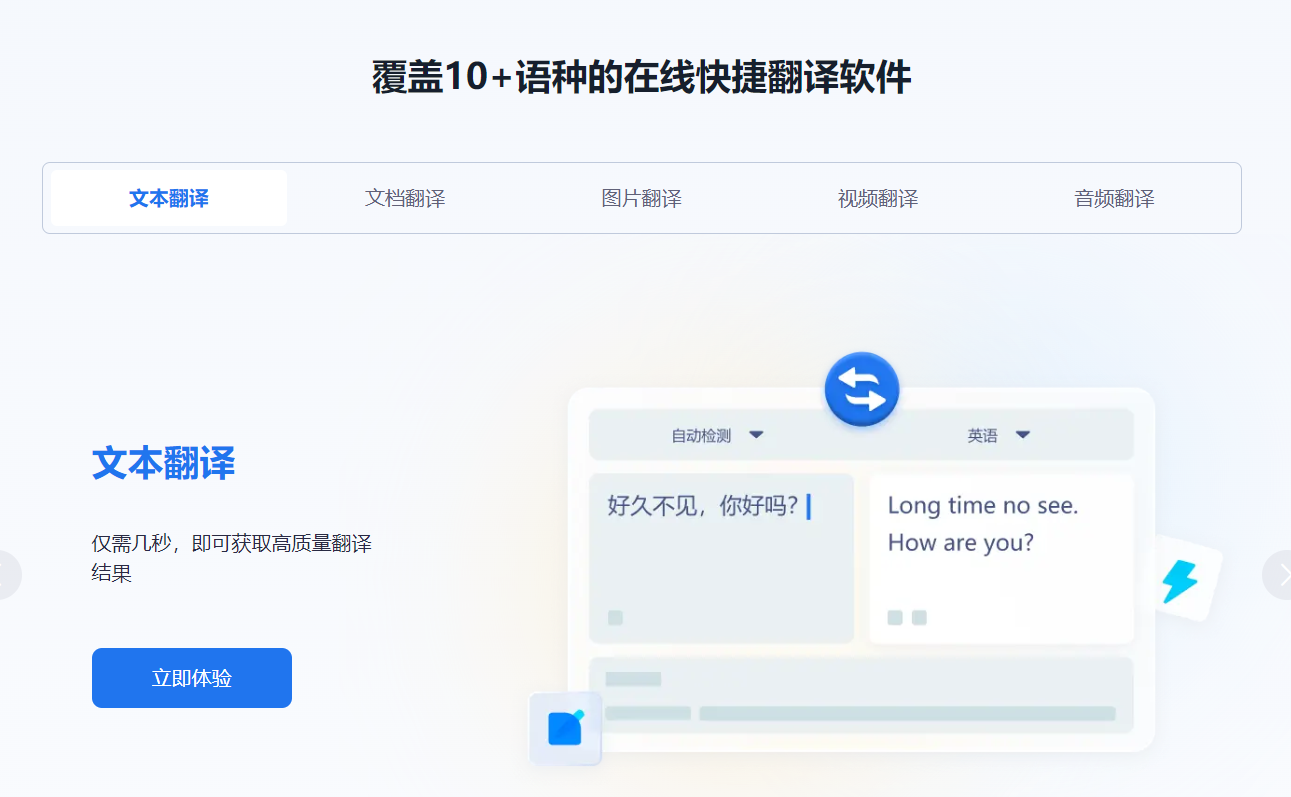Advance carousel with right arrow
Image resolution: width=1291 pixels, height=797 pixels.
[x=1278, y=575]
